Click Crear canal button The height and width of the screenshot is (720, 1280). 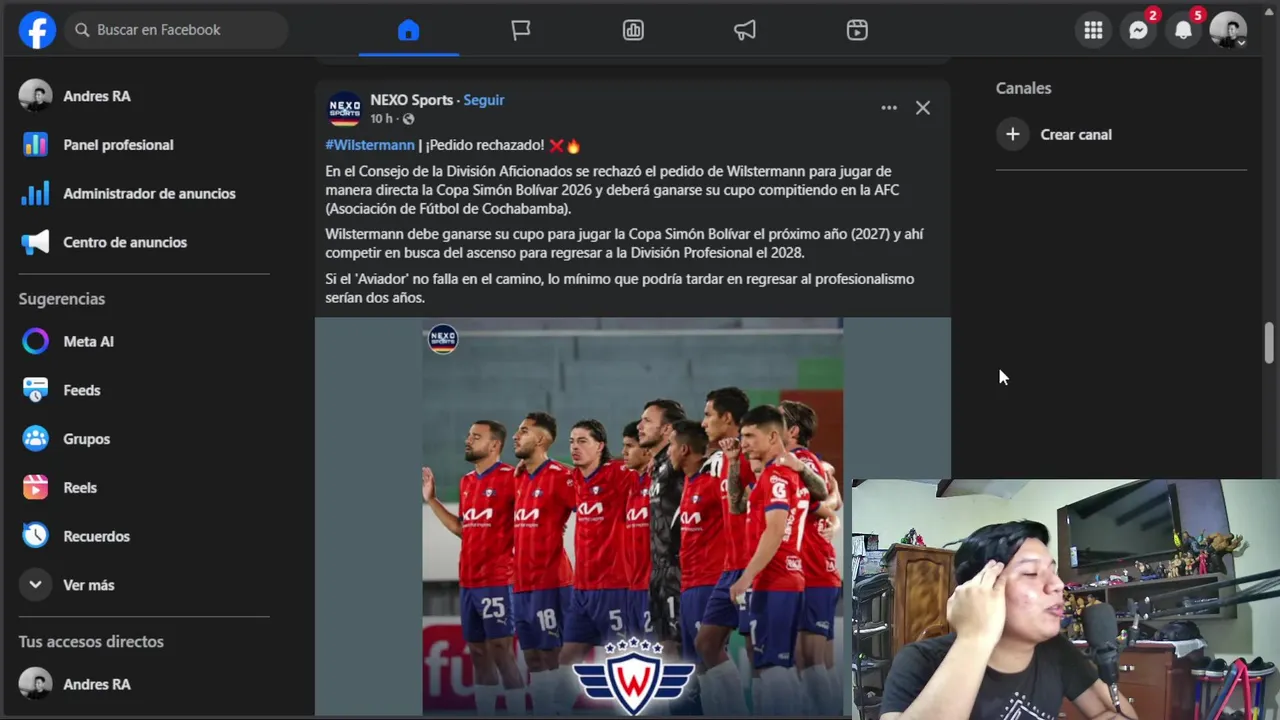(1122, 135)
